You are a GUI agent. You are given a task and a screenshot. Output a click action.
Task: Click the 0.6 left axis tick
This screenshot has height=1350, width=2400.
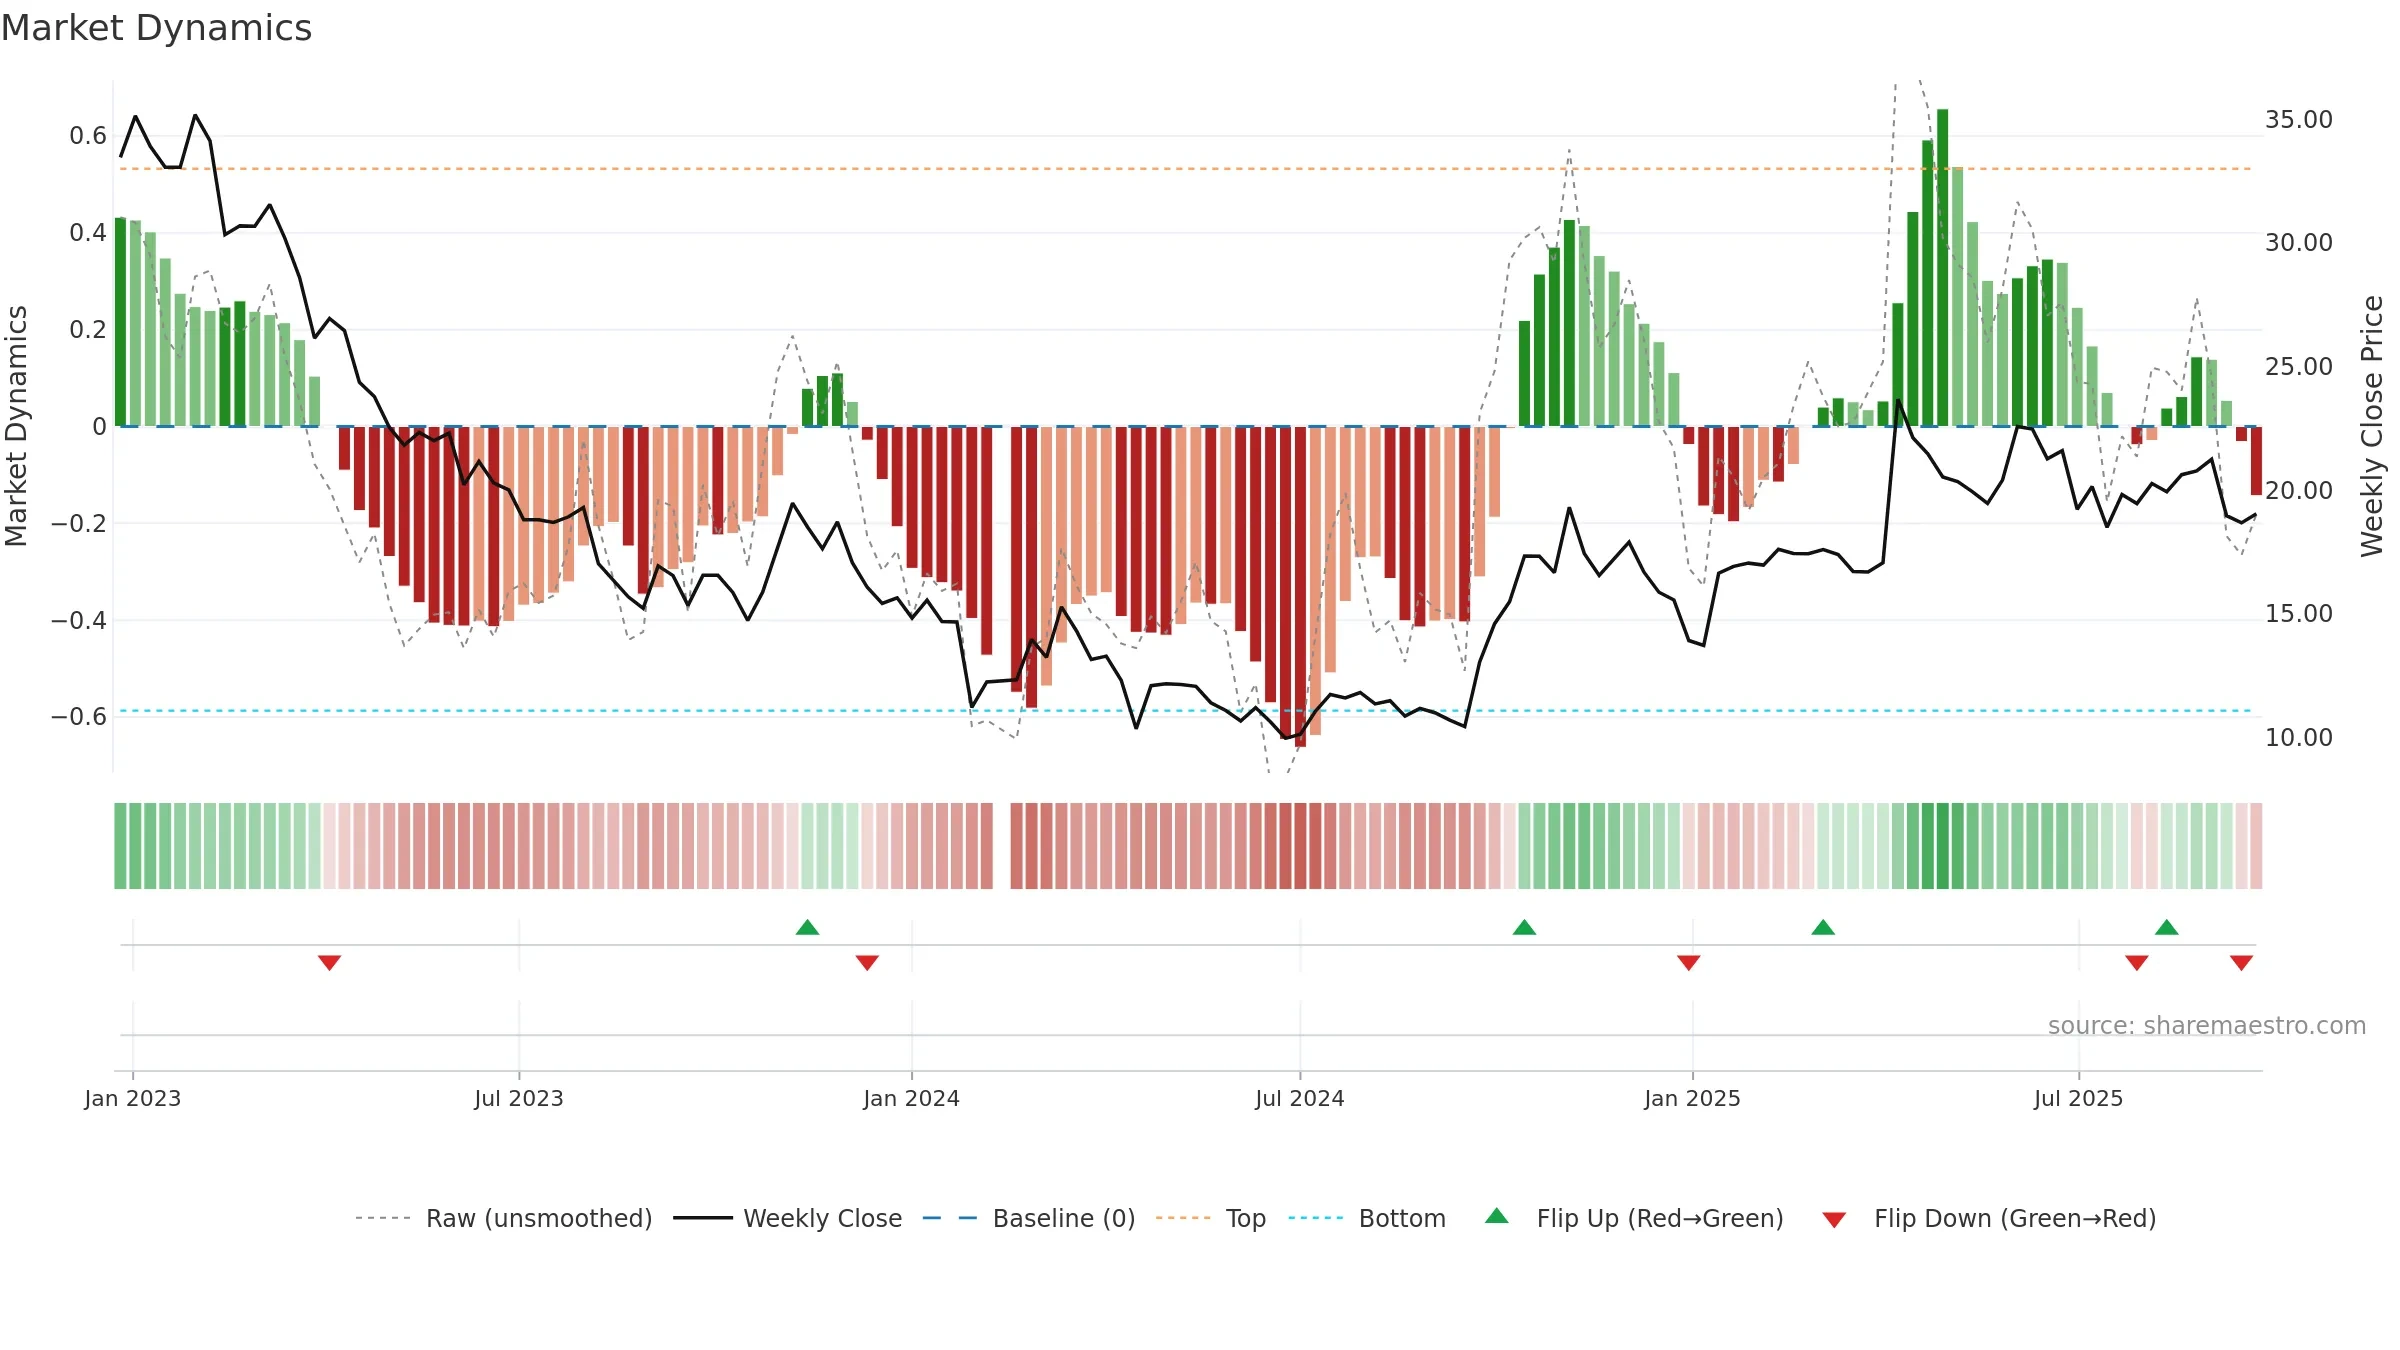88,135
